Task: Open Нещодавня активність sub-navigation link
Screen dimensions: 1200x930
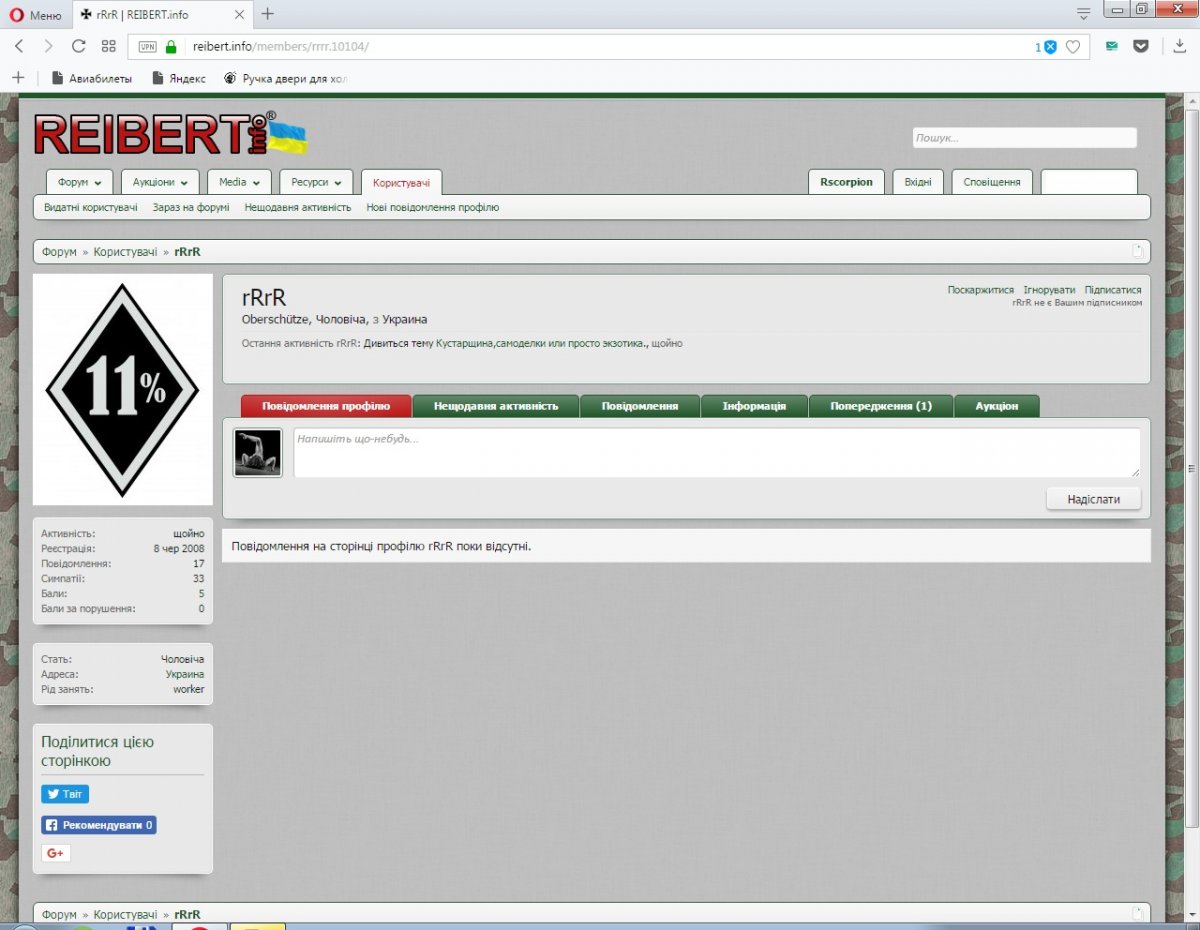Action: [298, 207]
